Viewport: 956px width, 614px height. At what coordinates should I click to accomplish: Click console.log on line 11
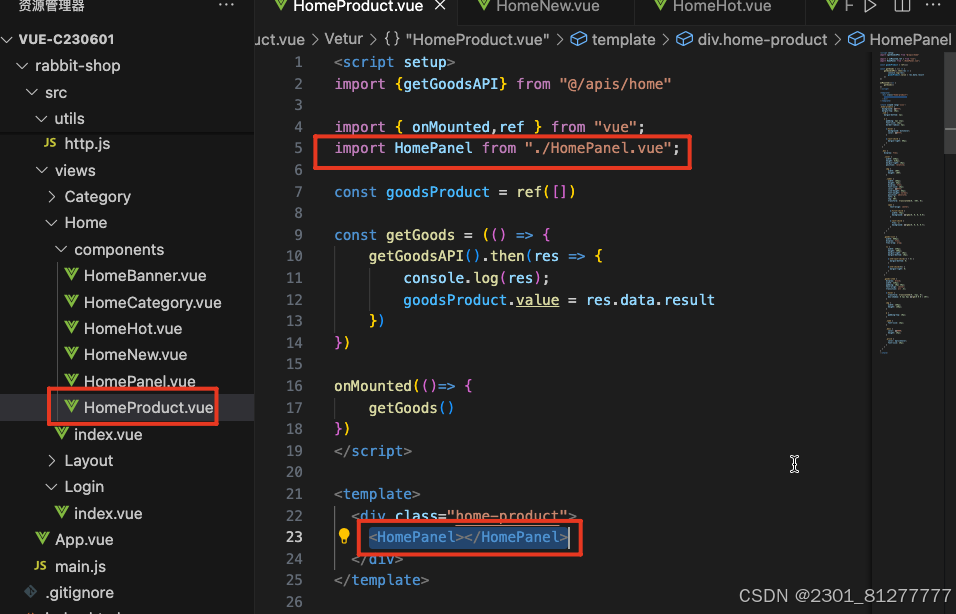tap(451, 278)
